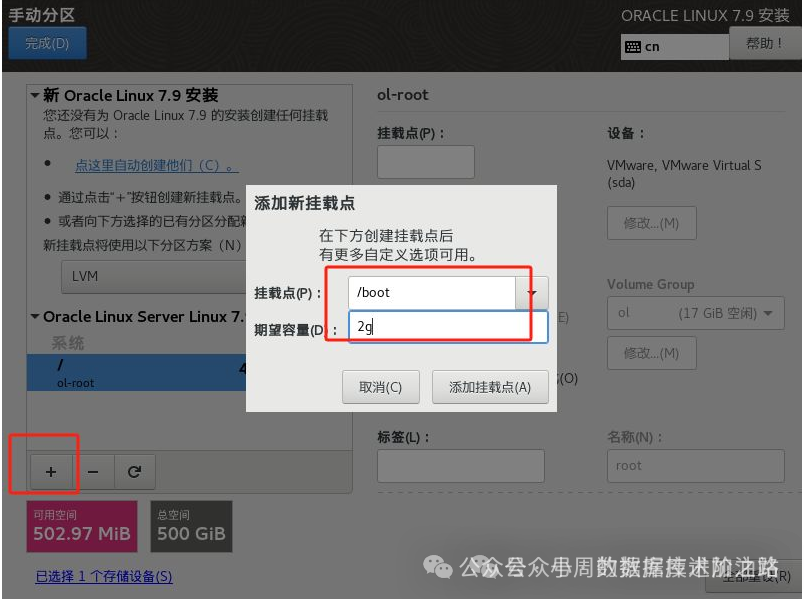Image resolution: width=804 pixels, height=599 pixels.
Task: Collapse the Oracle Linux Server Linux section
Action: [35, 316]
